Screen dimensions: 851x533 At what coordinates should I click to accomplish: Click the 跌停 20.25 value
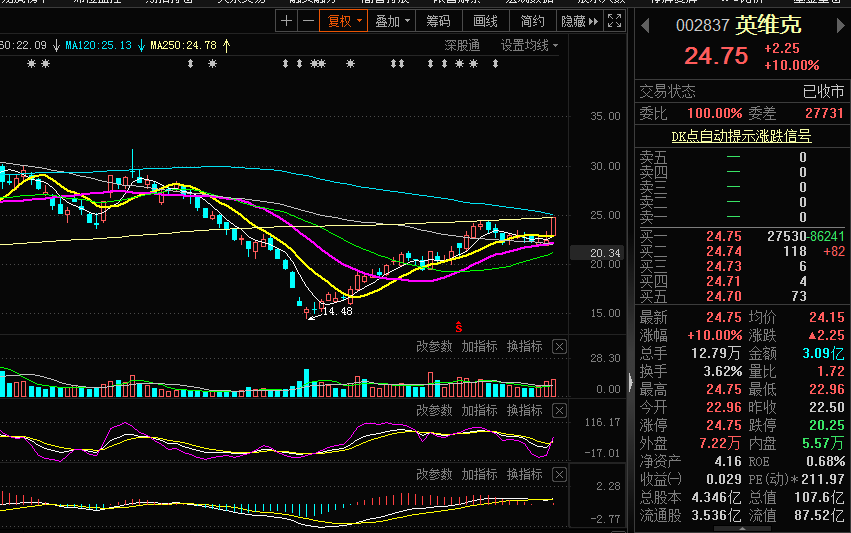(x=827, y=425)
